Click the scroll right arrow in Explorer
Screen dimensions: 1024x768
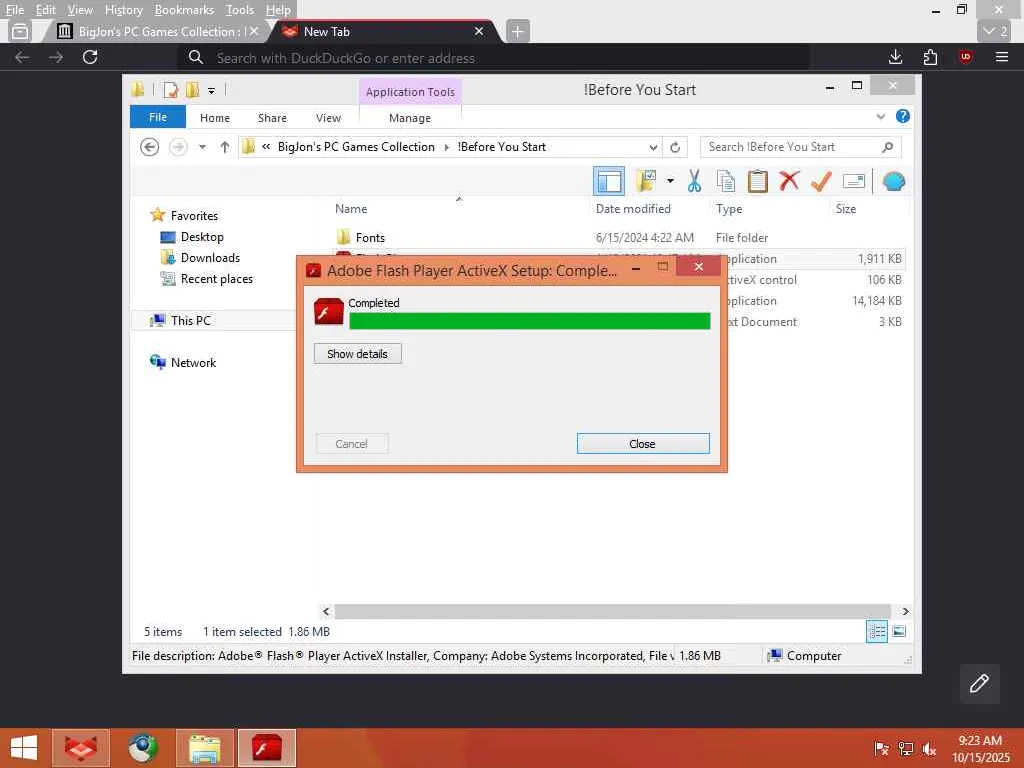point(905,611)
